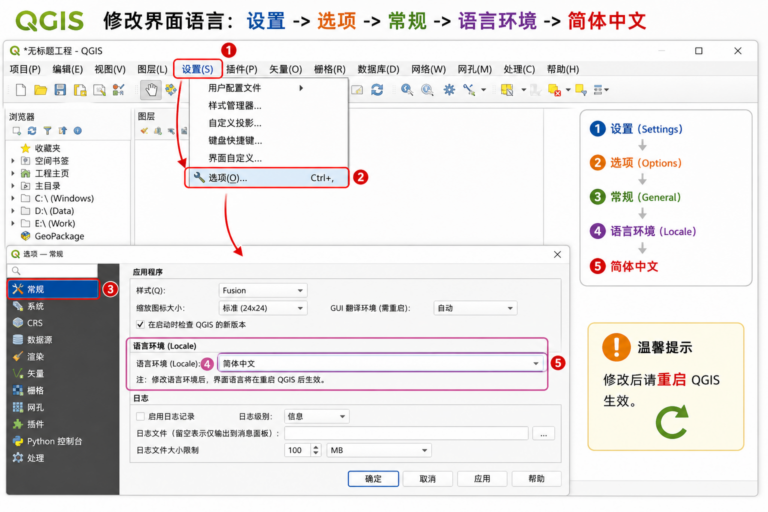Click the Add Selected Layers icon in Browser panel
The image size is (768, 512).
click(17, 131)
